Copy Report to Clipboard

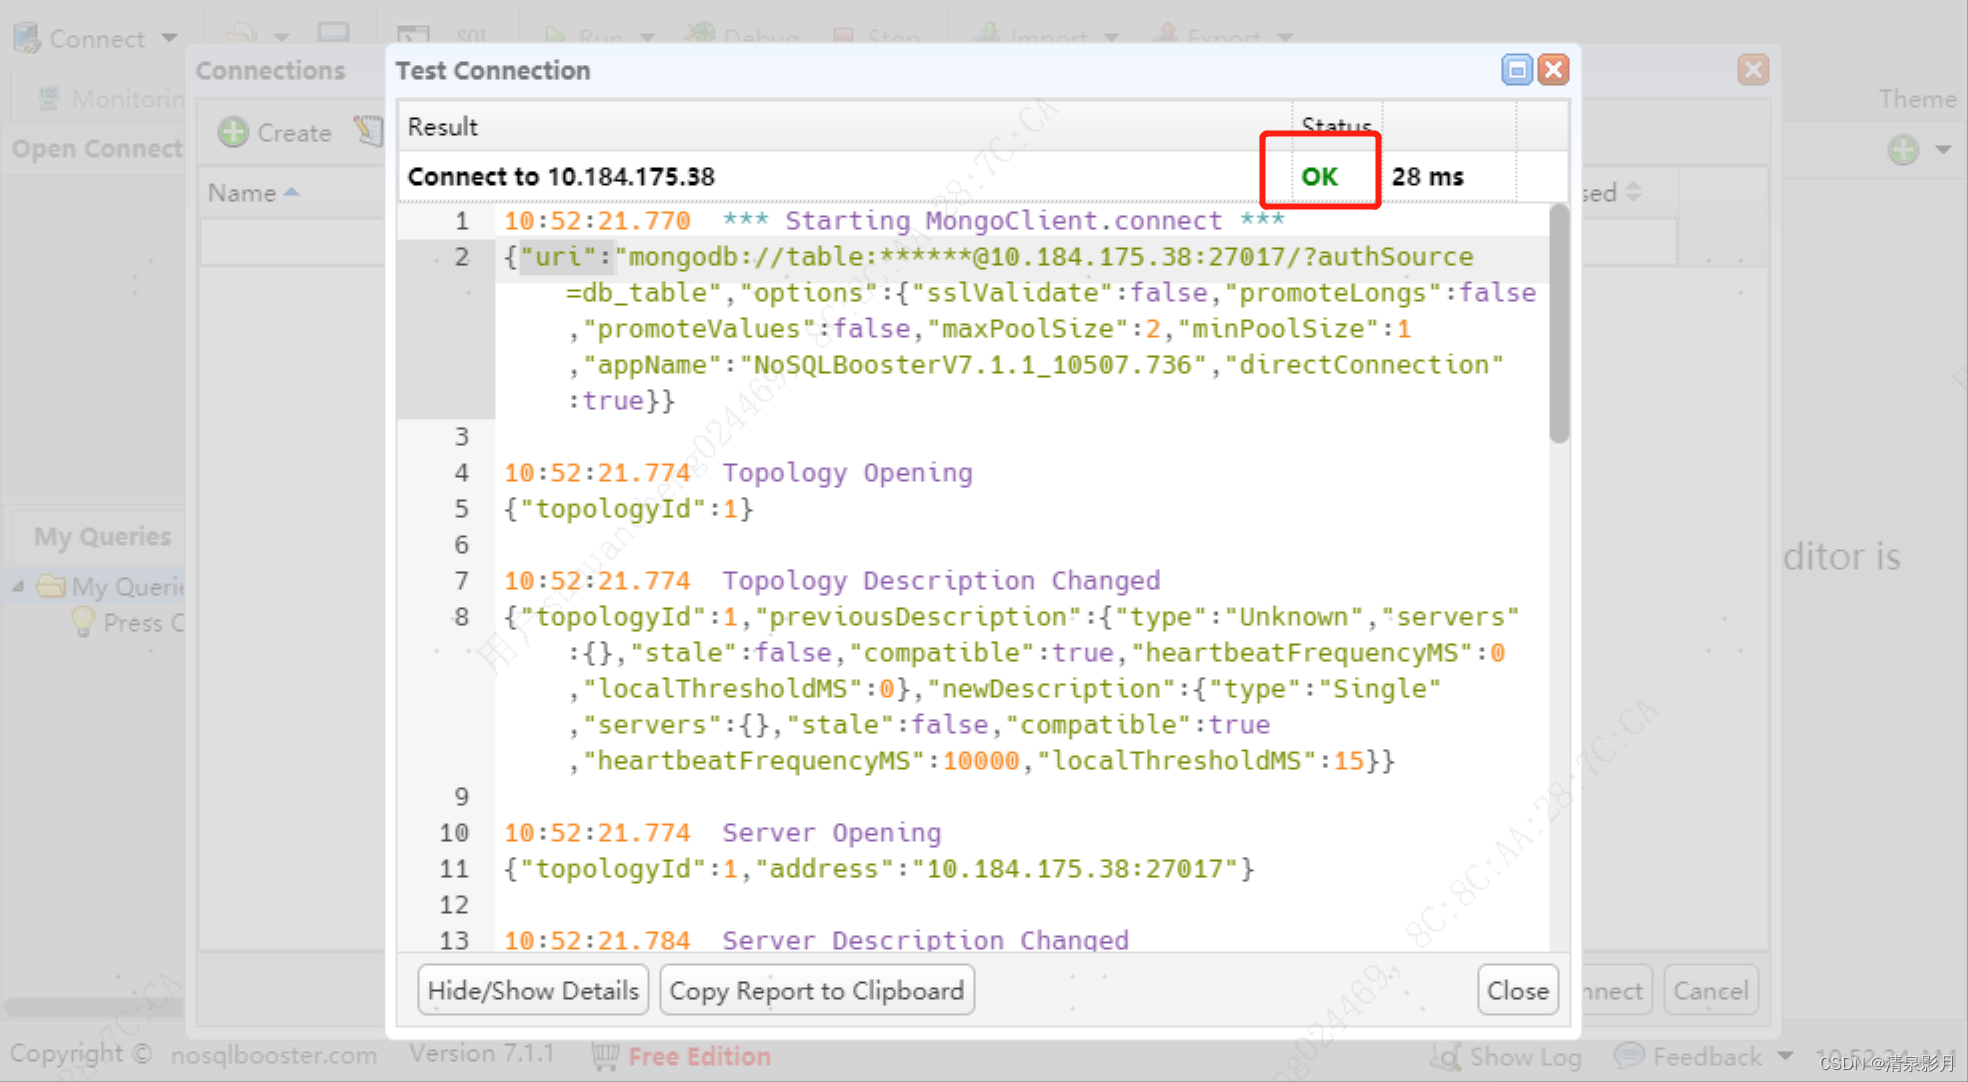tap(816, 990)
